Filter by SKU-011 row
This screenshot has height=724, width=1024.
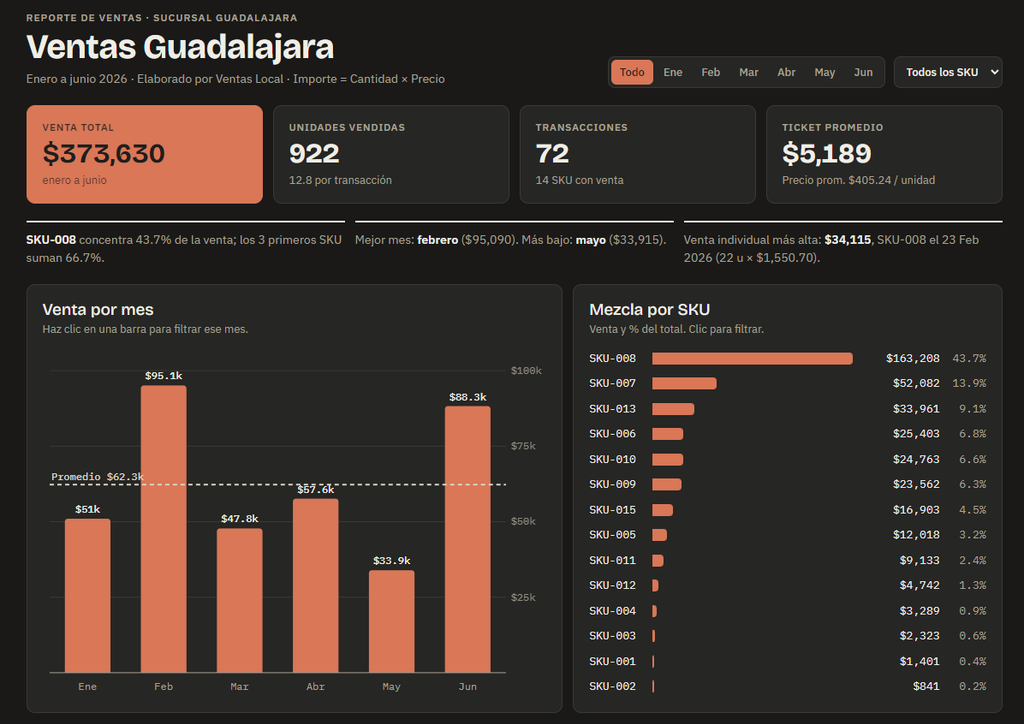point(788,560)
